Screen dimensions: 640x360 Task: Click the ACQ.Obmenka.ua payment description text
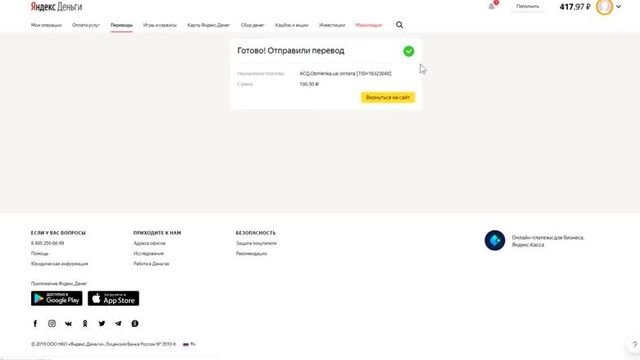pyautogui.click(x=345, y=73)
